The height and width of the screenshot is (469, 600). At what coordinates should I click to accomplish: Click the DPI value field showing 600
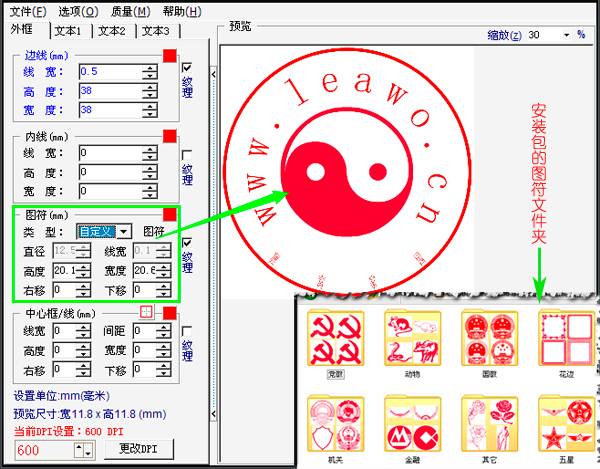point(44,450)
